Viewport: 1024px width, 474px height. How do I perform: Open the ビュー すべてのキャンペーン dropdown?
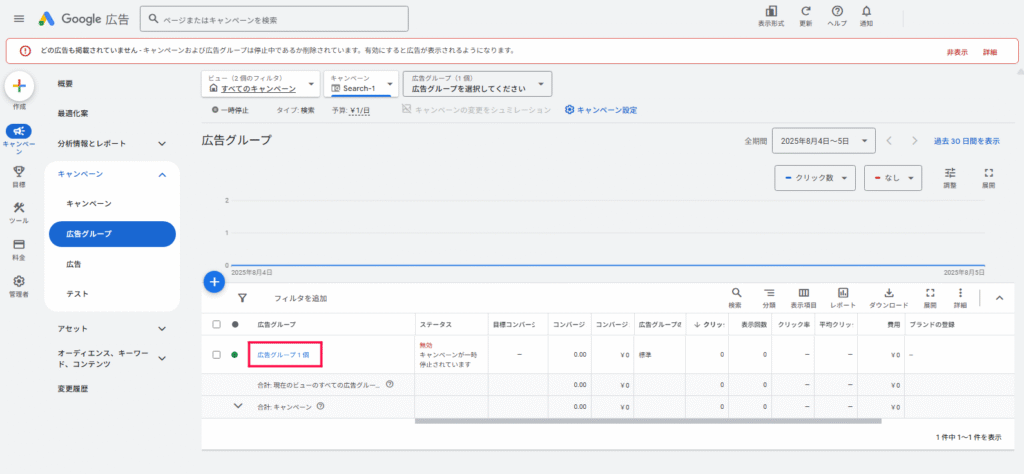point(261,84)
